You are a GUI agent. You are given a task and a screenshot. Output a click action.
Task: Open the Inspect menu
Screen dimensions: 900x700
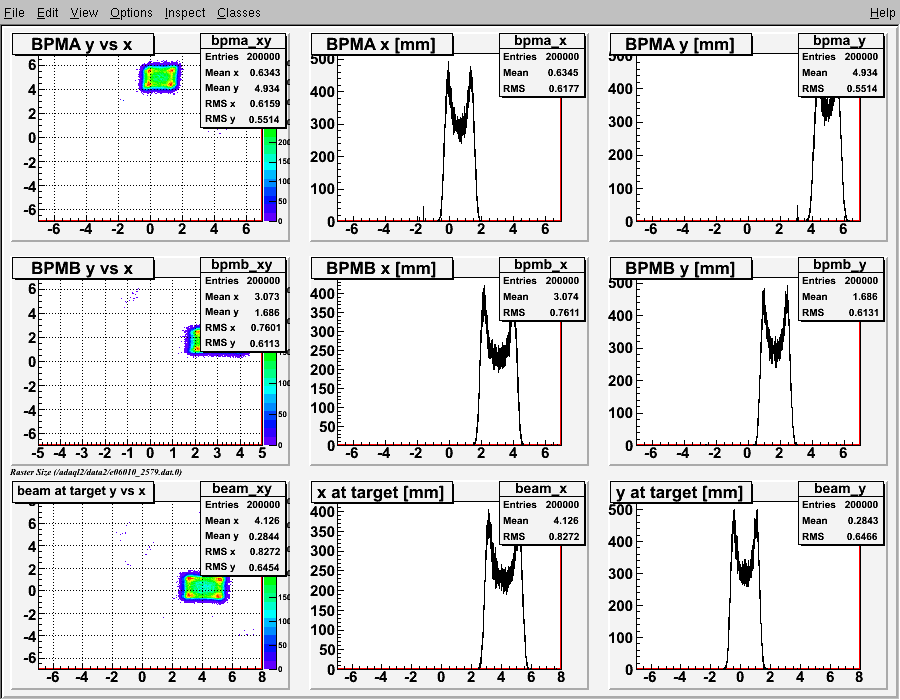coord(184,12)
